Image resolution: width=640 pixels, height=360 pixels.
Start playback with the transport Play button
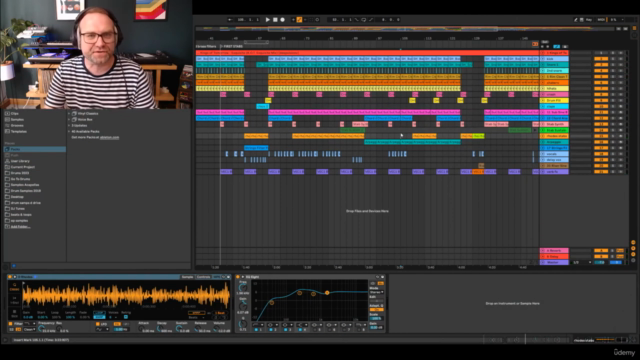268,20
